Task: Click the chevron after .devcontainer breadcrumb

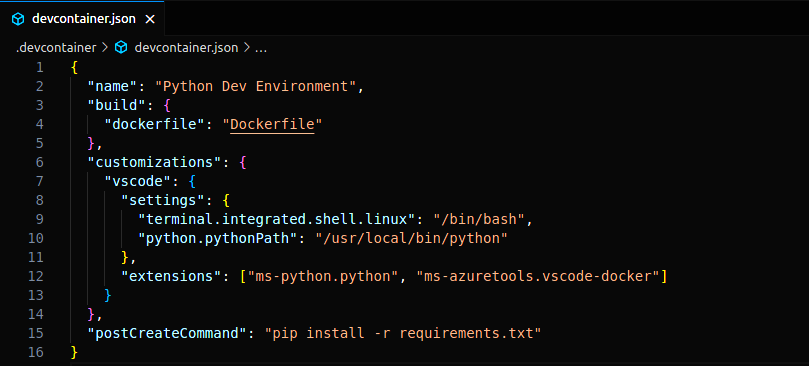Action: pyautogui.click(x=105, y=48)
